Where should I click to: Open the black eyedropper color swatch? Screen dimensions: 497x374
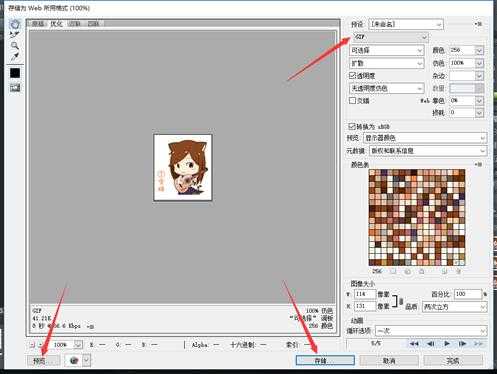[x=15, y=73]
